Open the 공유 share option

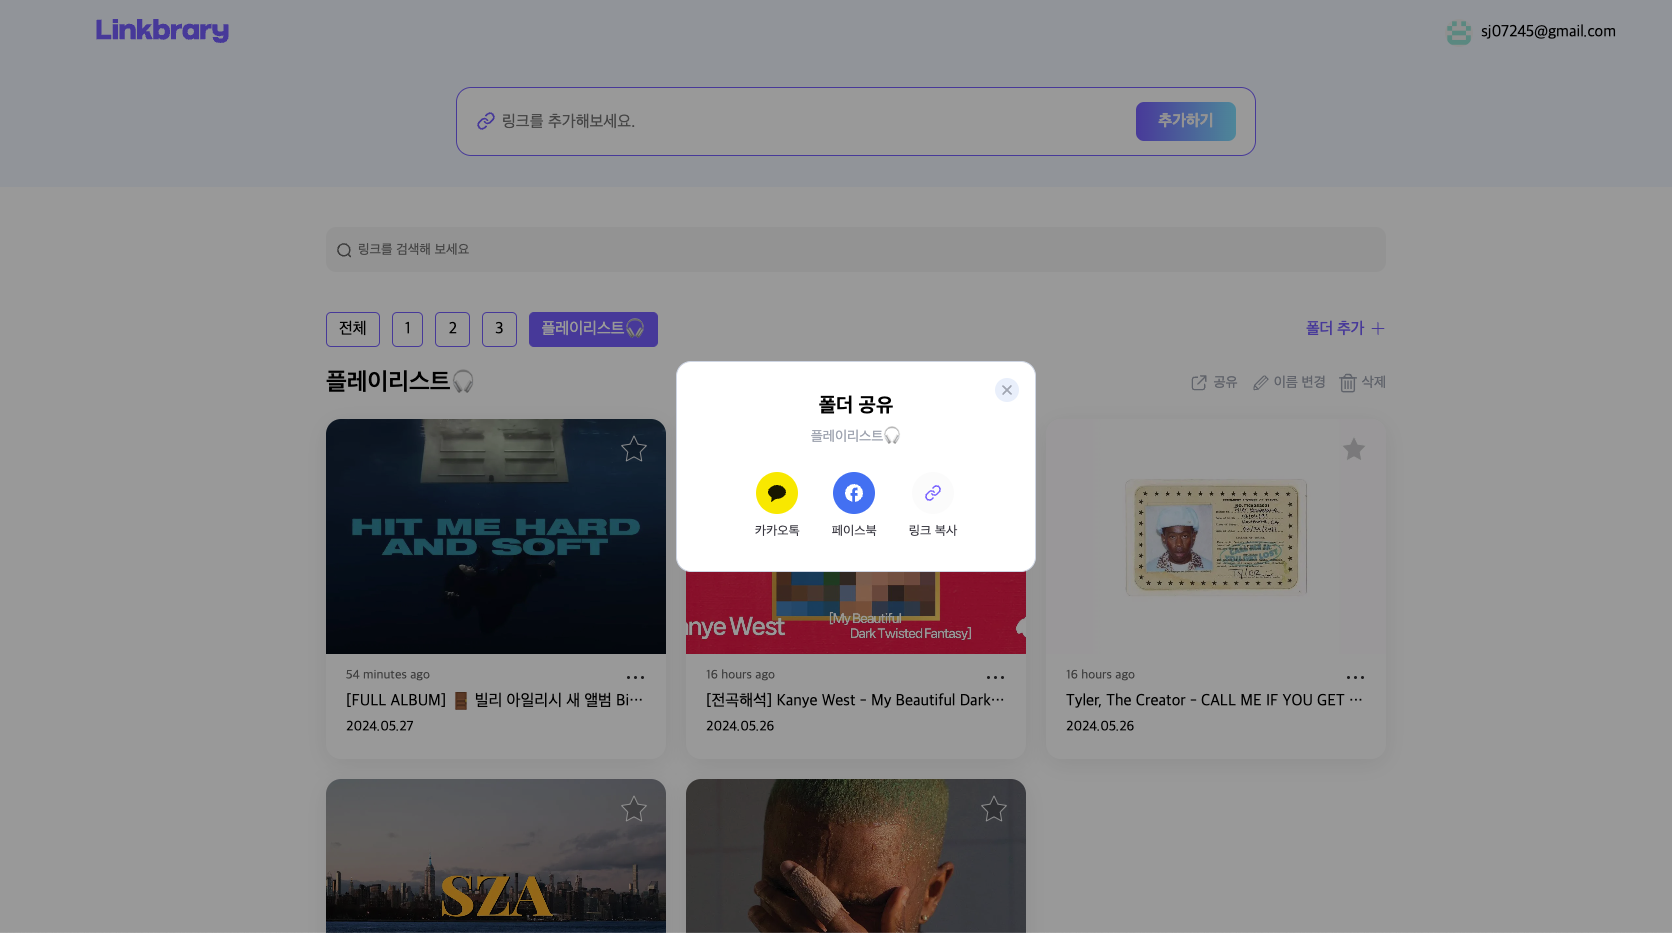(x=1213, y=382)
